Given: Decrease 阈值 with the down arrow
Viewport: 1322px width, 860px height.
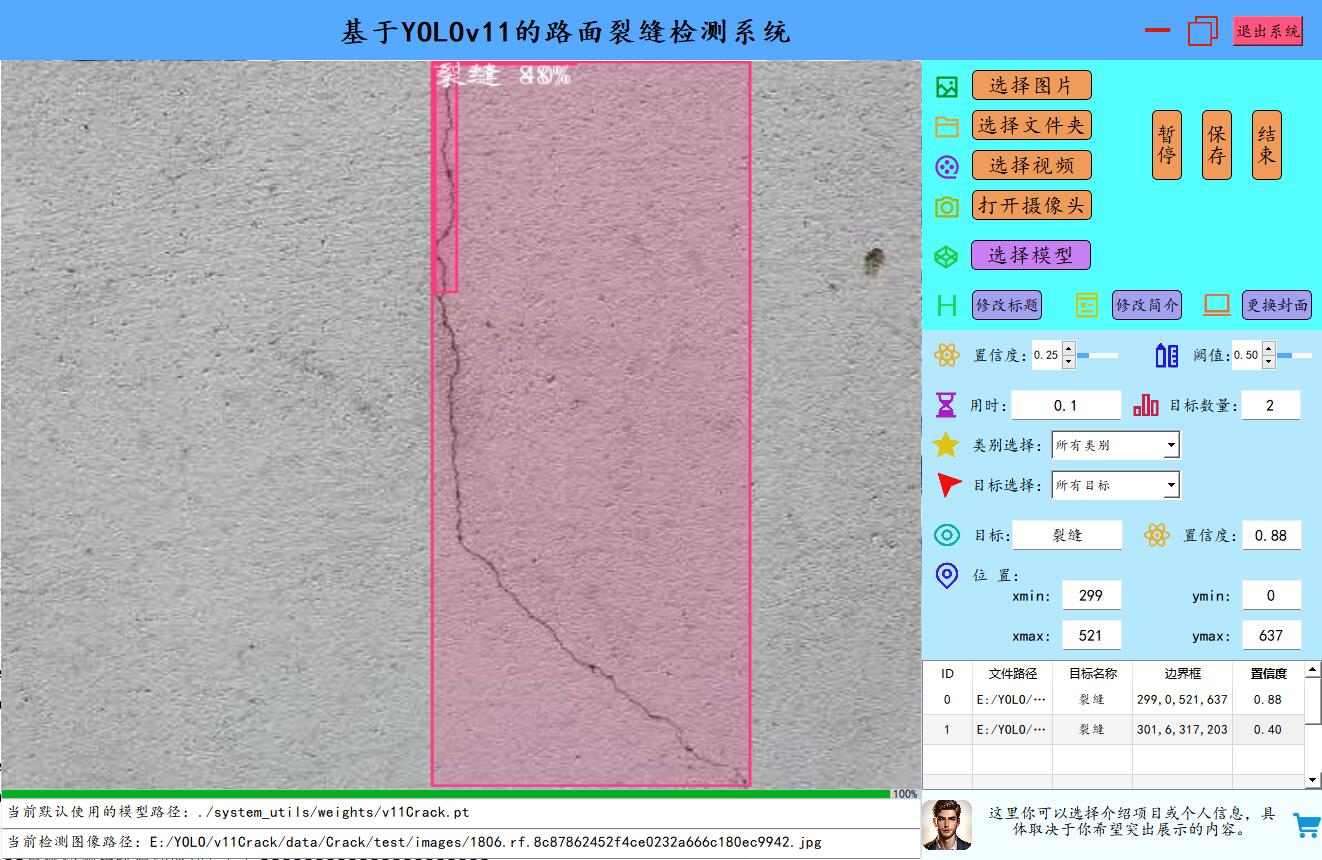Looking at the screenshot, I should (x=1268, y=362).
